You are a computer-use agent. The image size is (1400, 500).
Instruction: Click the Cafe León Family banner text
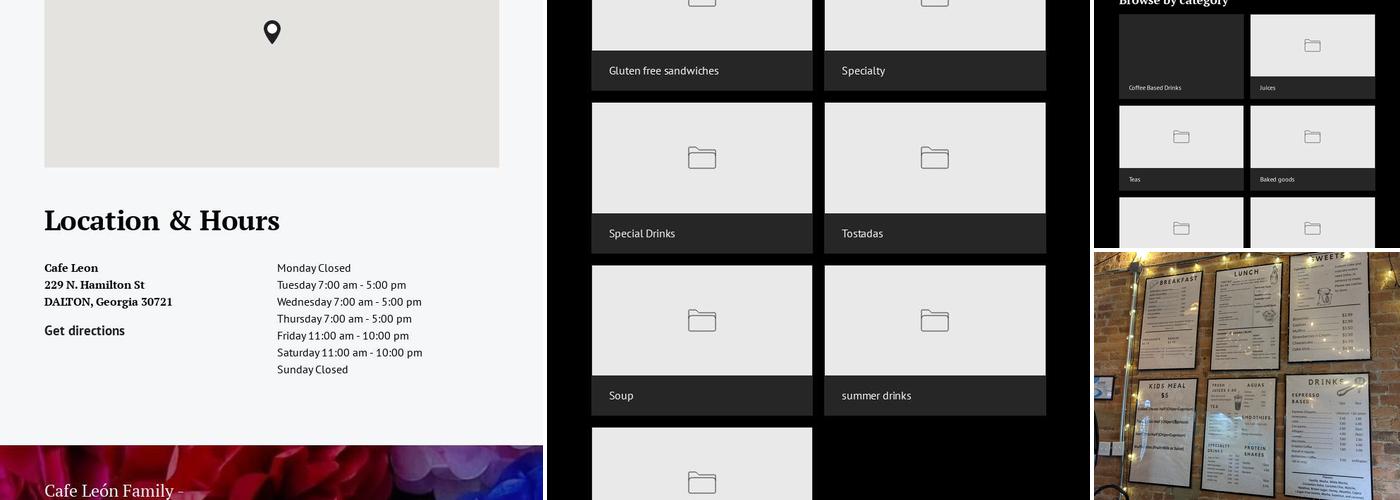113,490
